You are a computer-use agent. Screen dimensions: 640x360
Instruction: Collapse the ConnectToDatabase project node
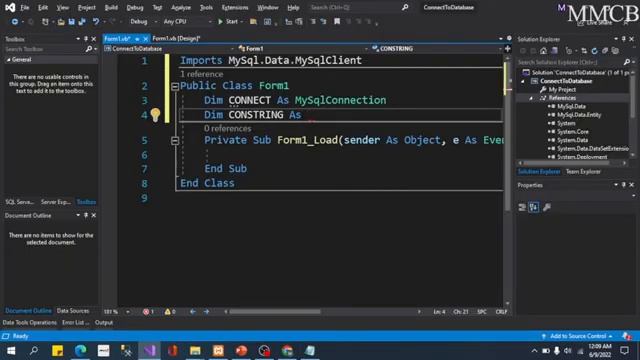[523, 81]
